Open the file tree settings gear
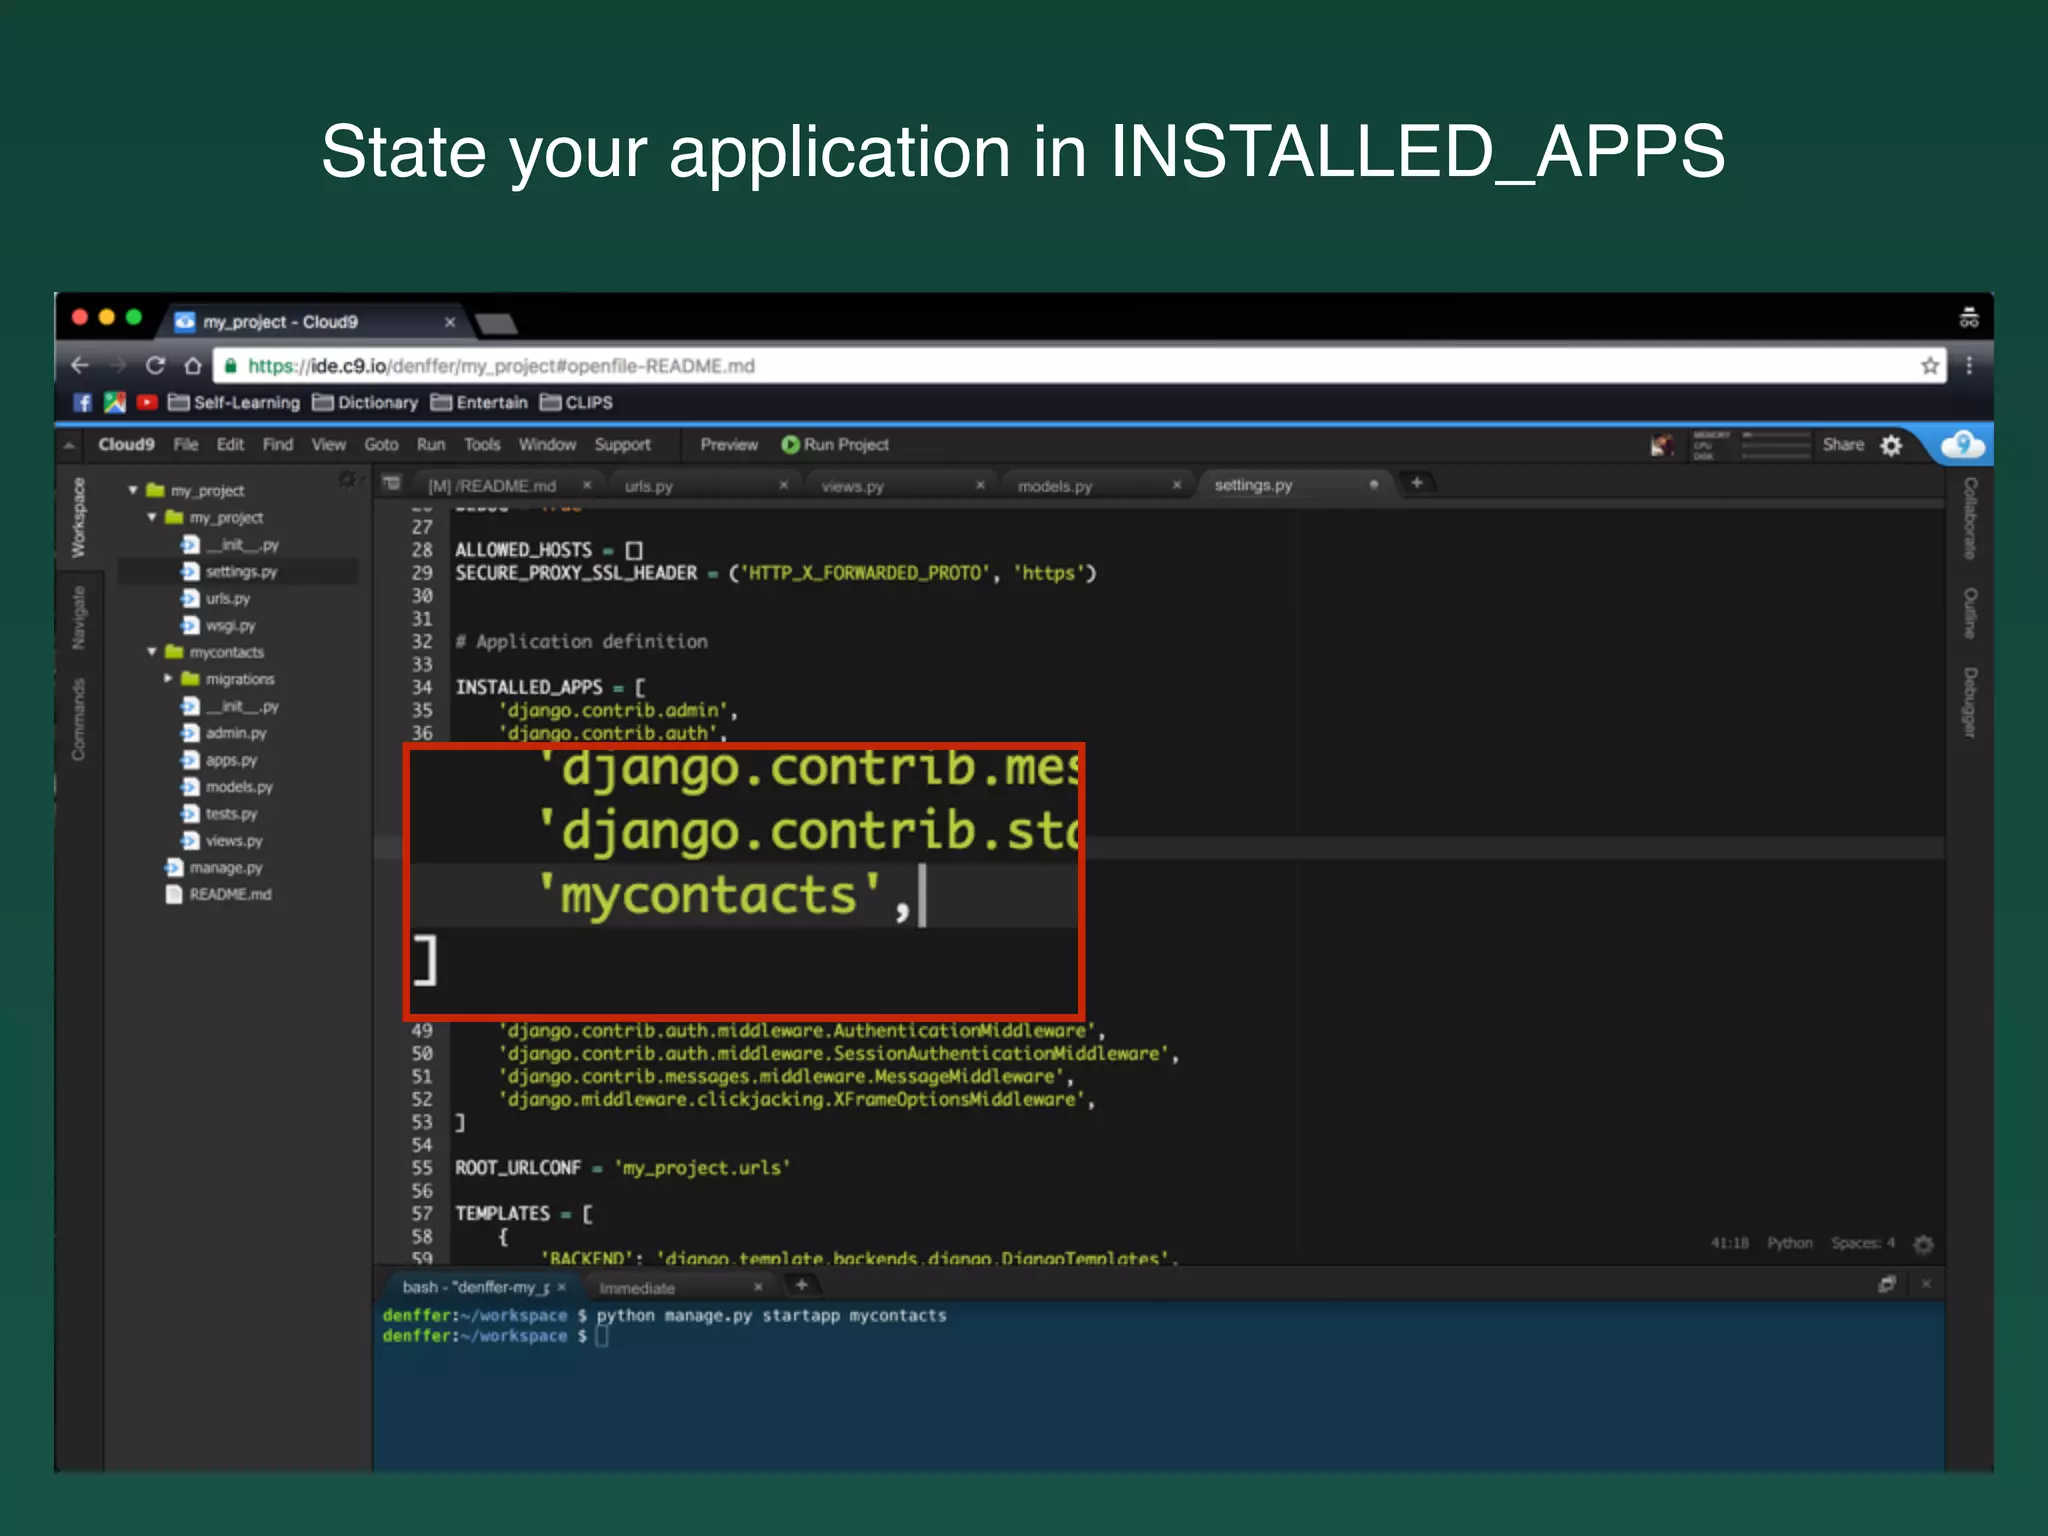2048x1536 pixels. point(347,480)
